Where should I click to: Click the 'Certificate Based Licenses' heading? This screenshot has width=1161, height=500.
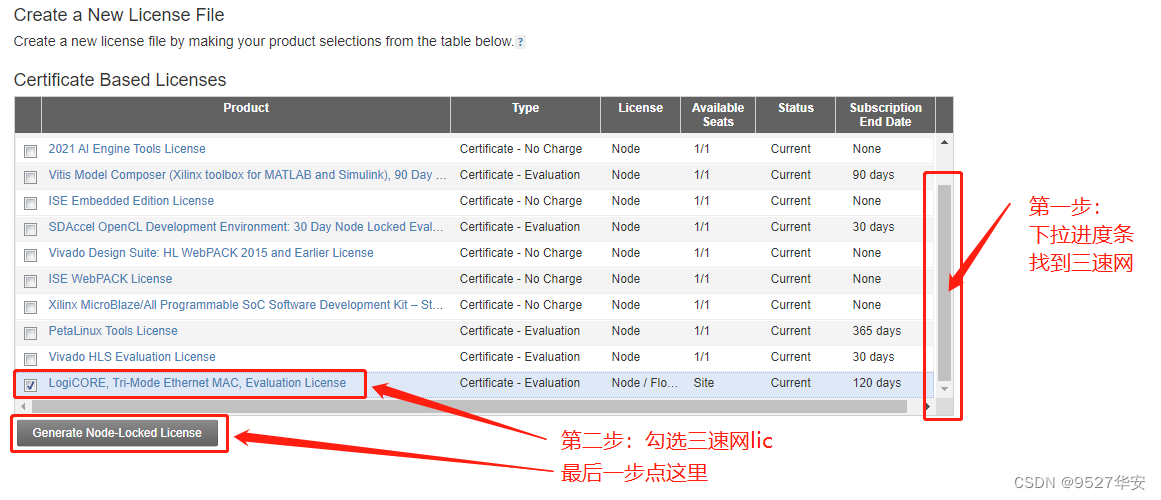coord(120,80)
